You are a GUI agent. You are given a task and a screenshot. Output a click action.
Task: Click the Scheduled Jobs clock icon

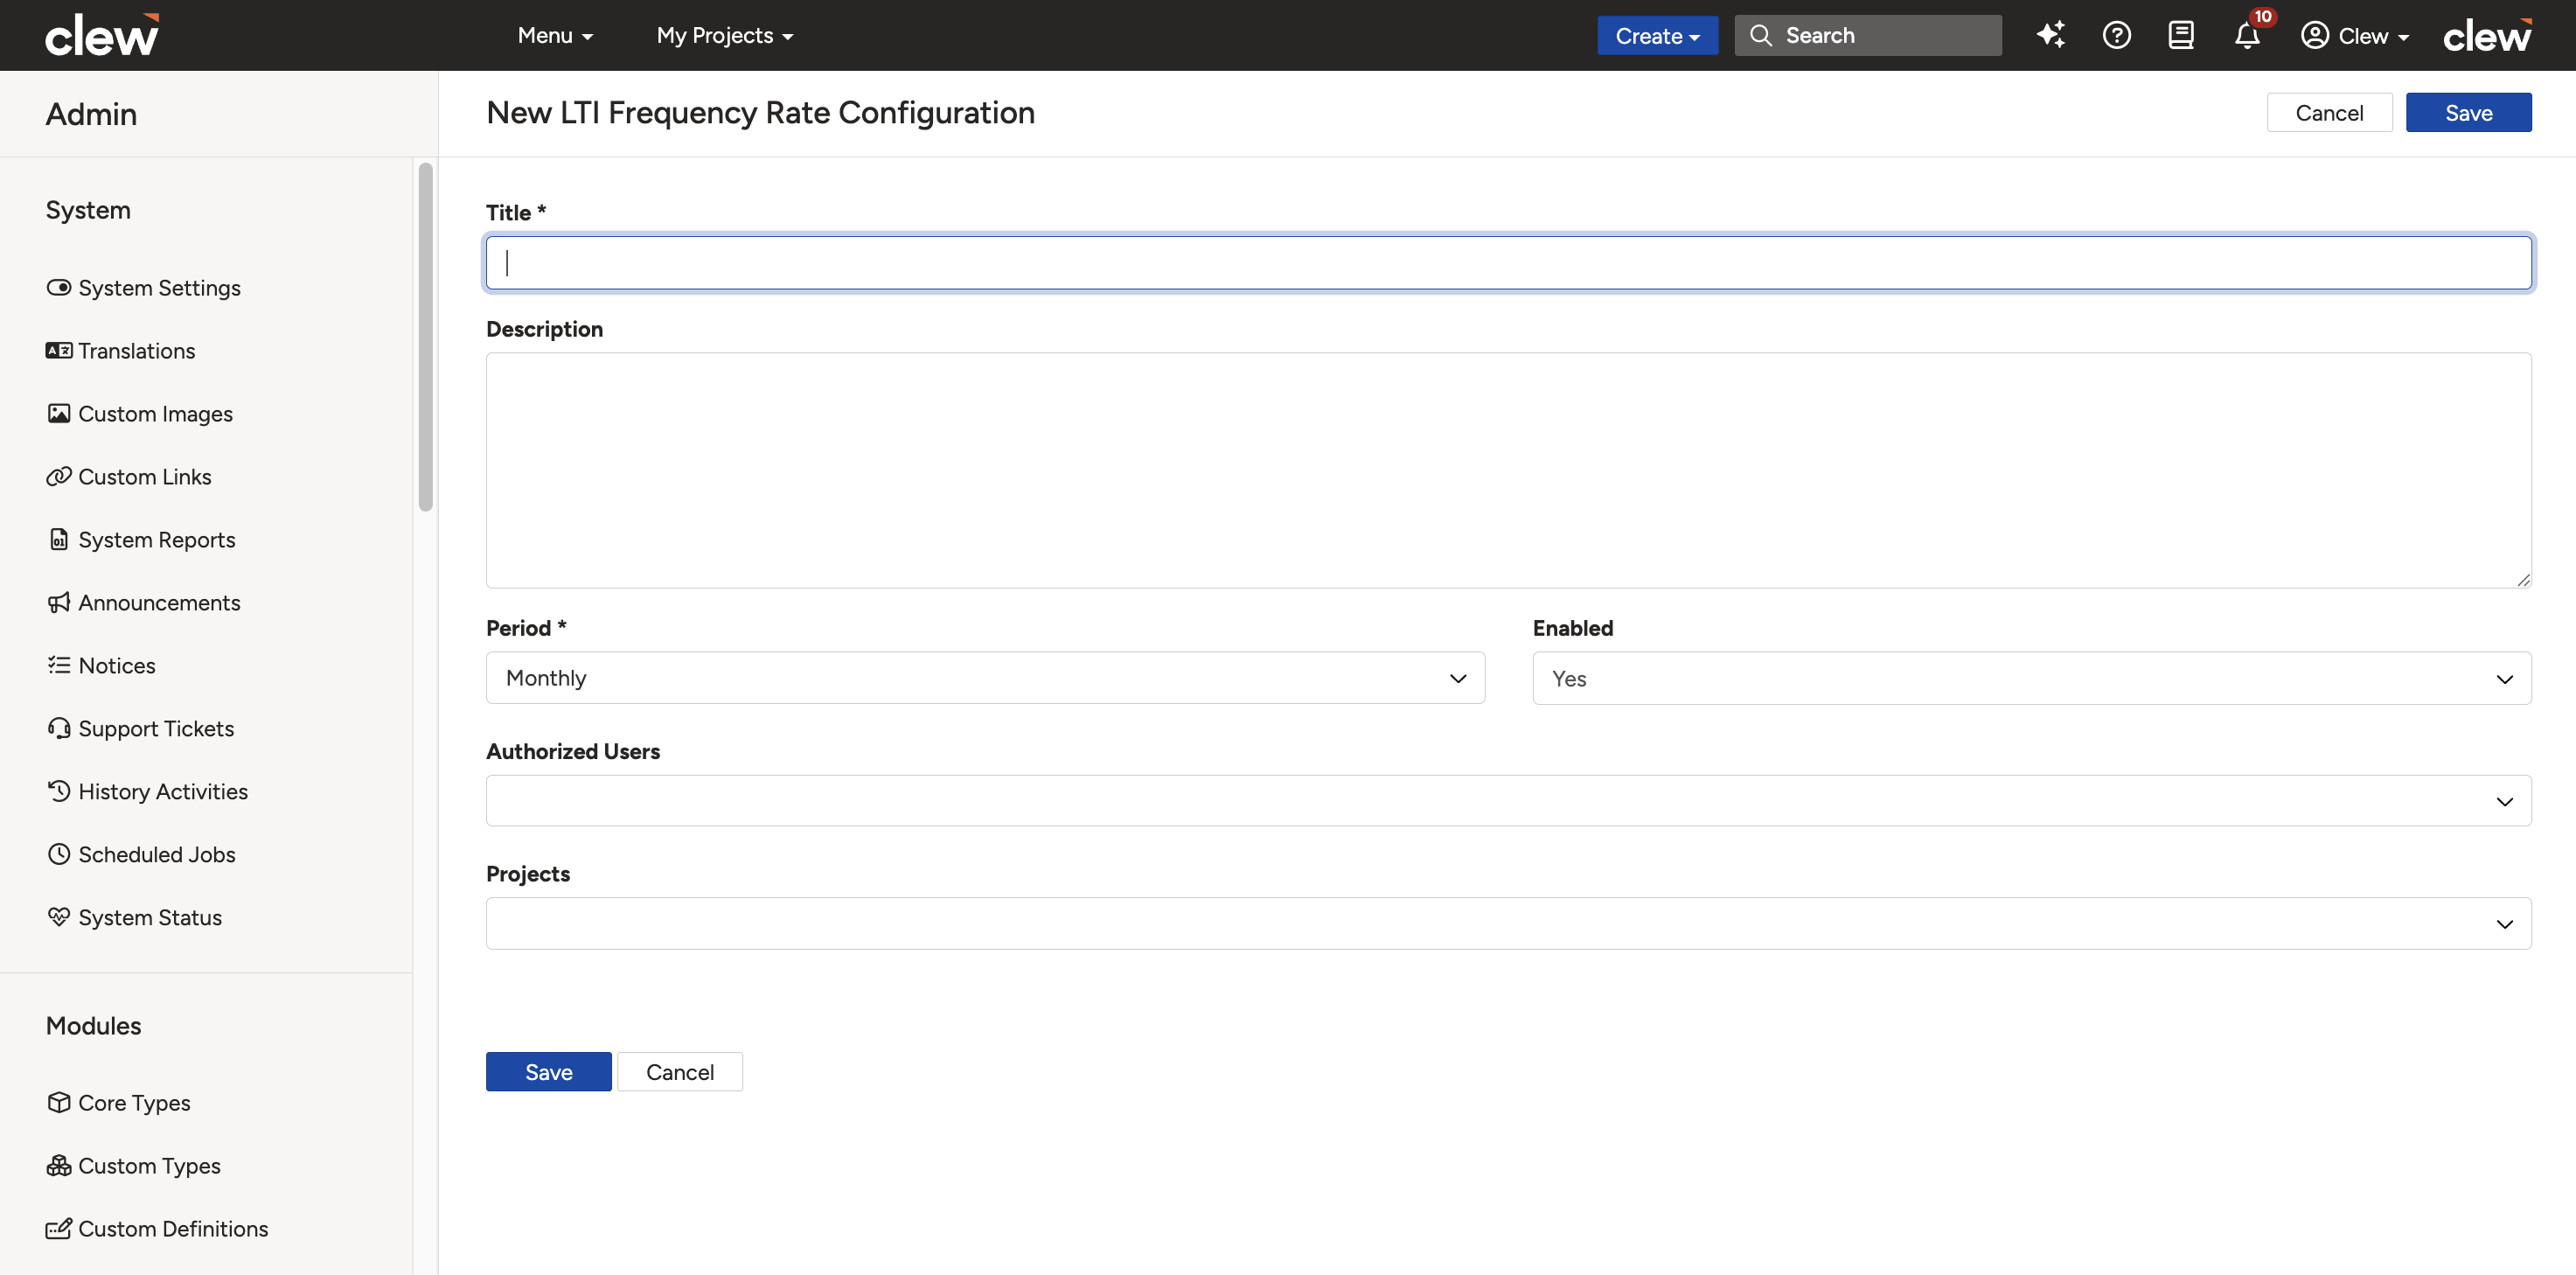click(59, 854)
